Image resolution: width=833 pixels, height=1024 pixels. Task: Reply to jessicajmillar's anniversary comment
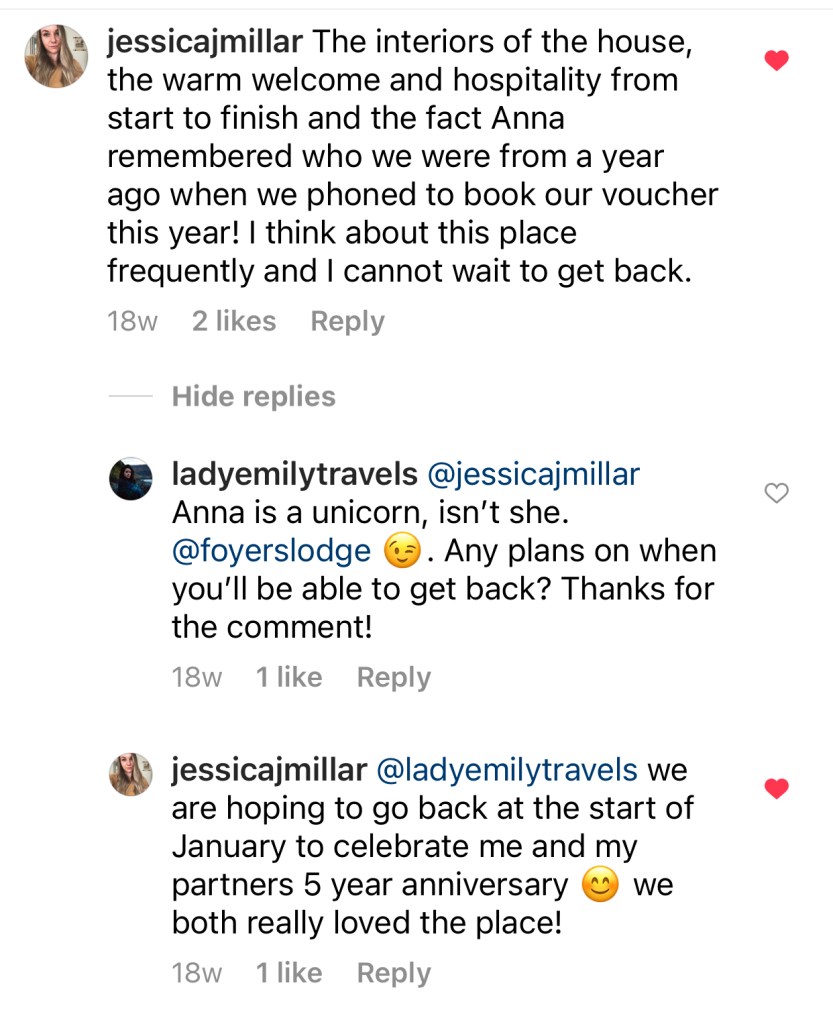(x=393, y=973)
